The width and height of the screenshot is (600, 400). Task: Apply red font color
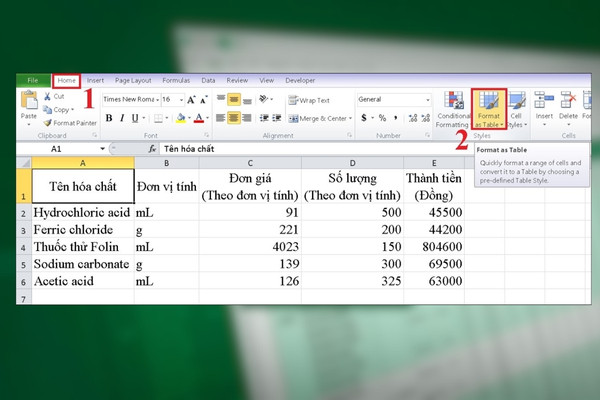[x=199, y=118]
